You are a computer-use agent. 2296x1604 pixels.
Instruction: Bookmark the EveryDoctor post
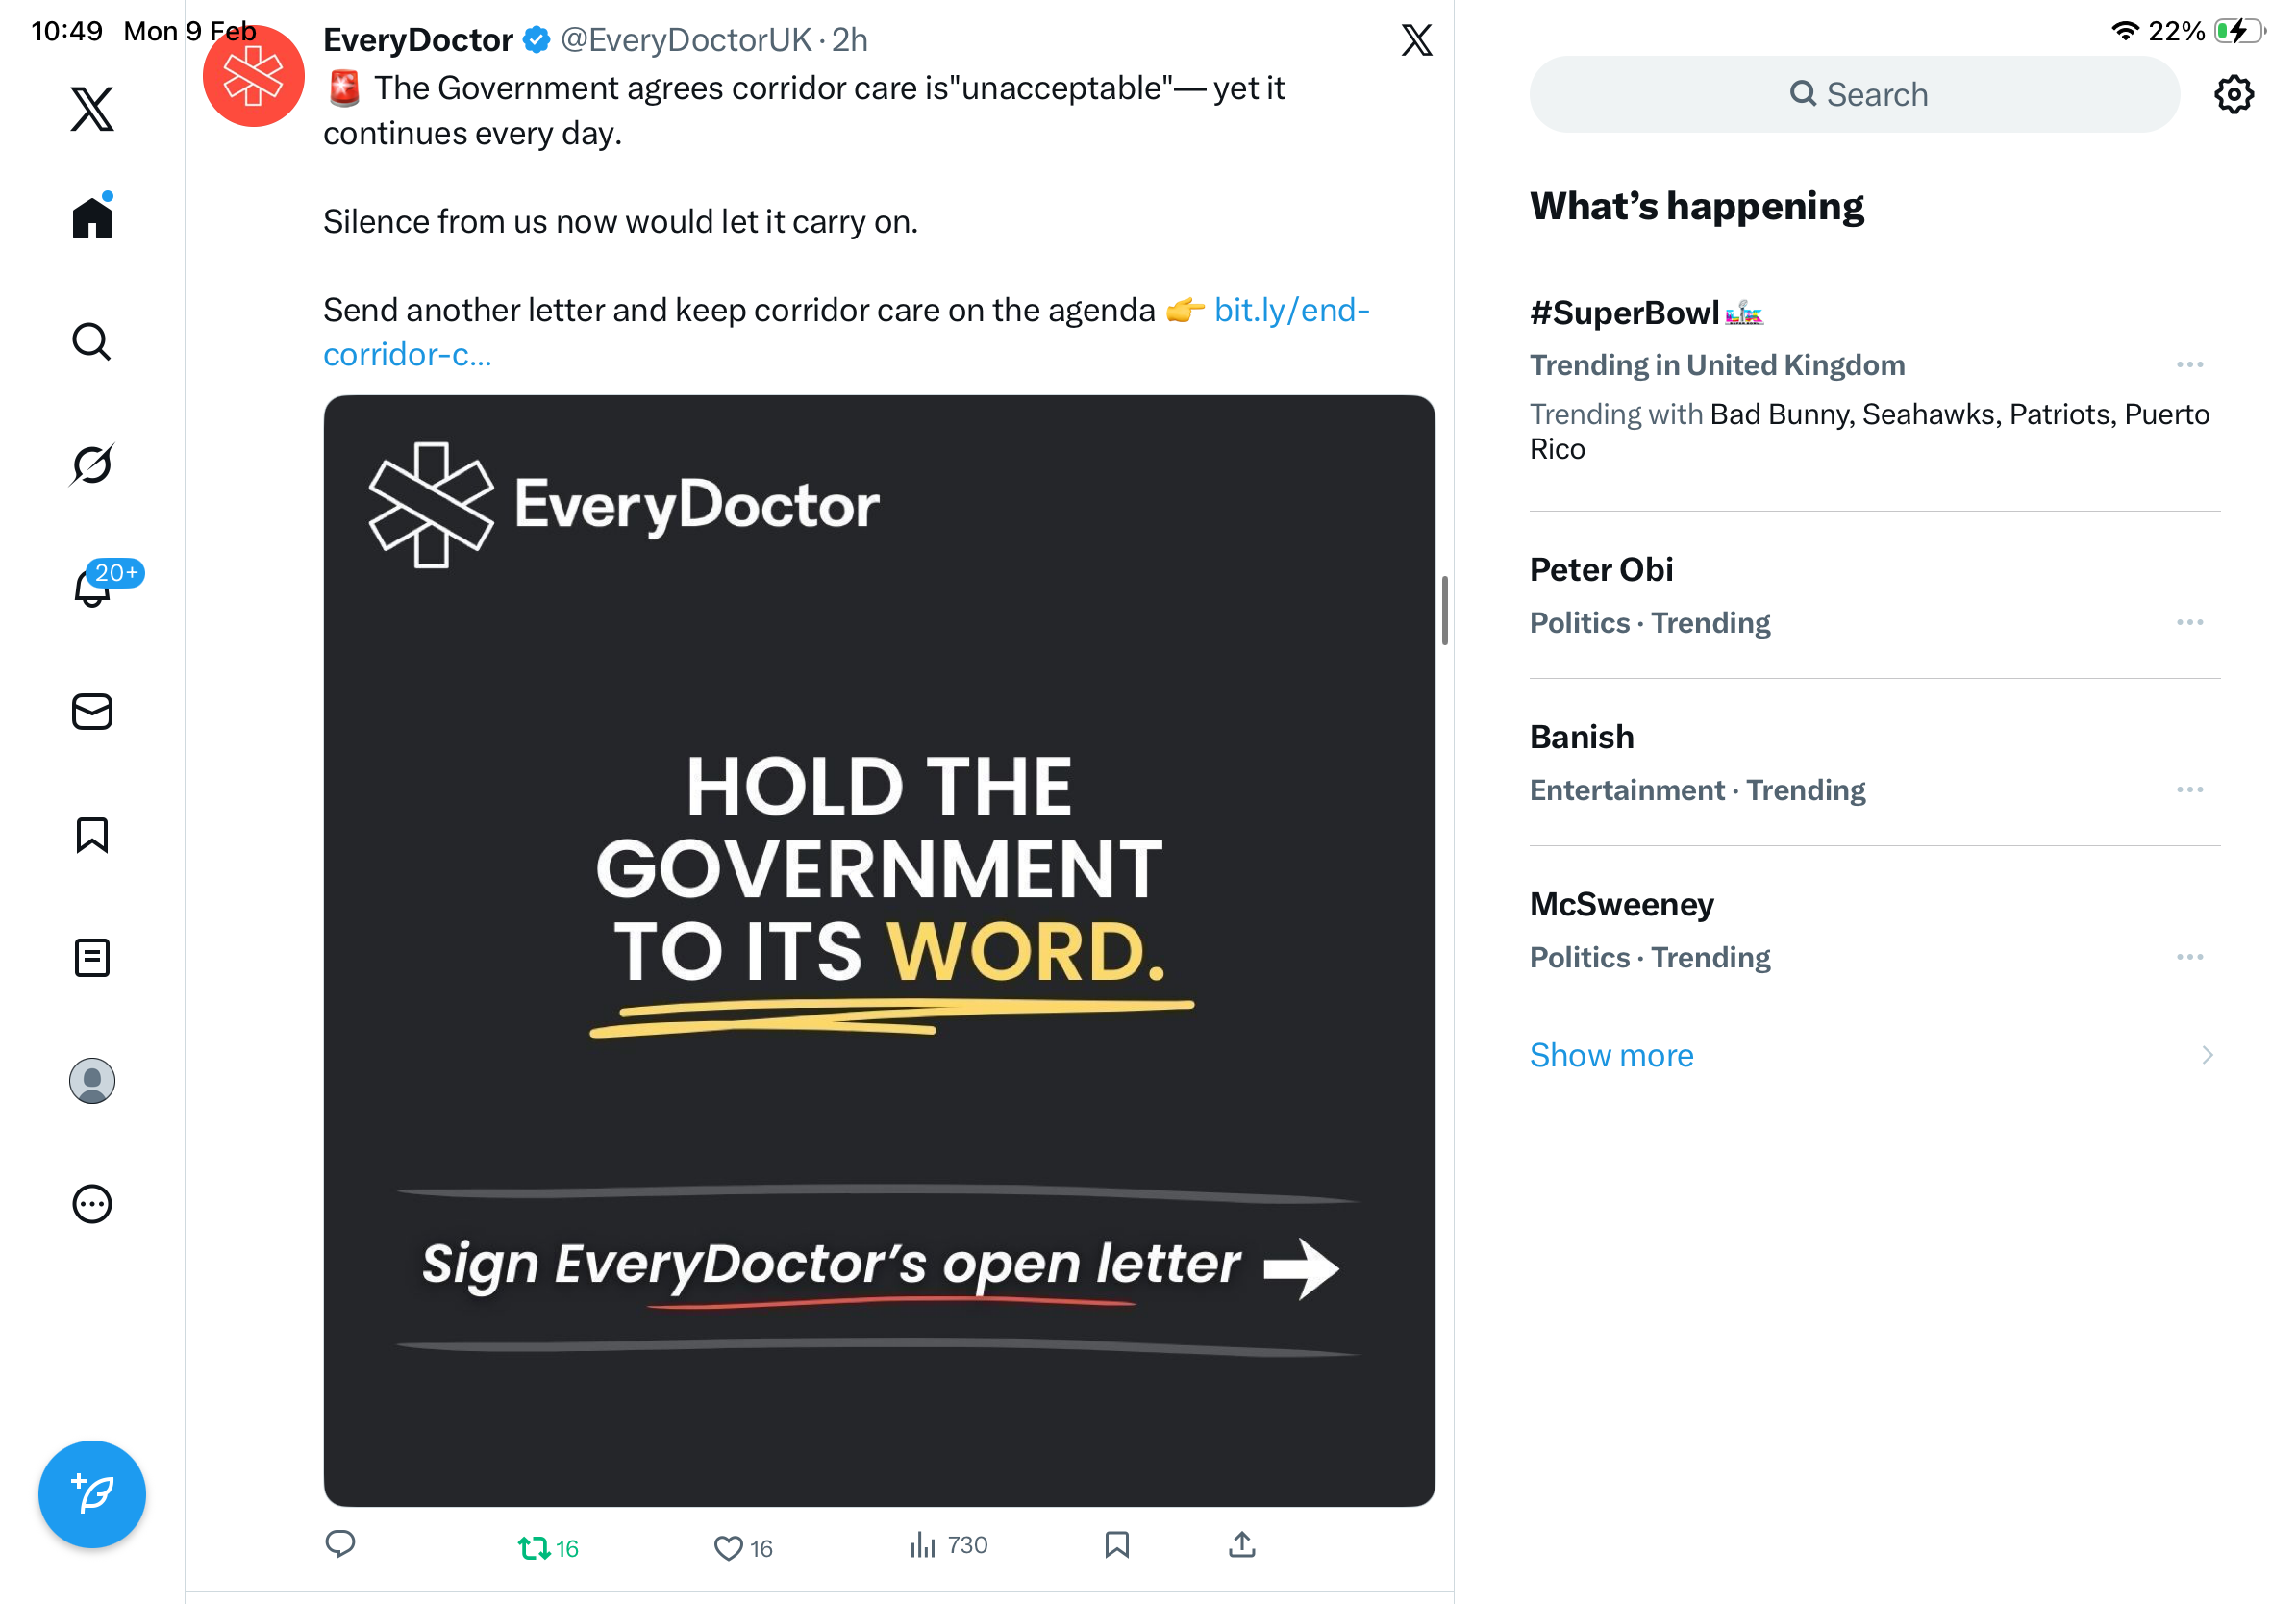tap(1117, 1545)
